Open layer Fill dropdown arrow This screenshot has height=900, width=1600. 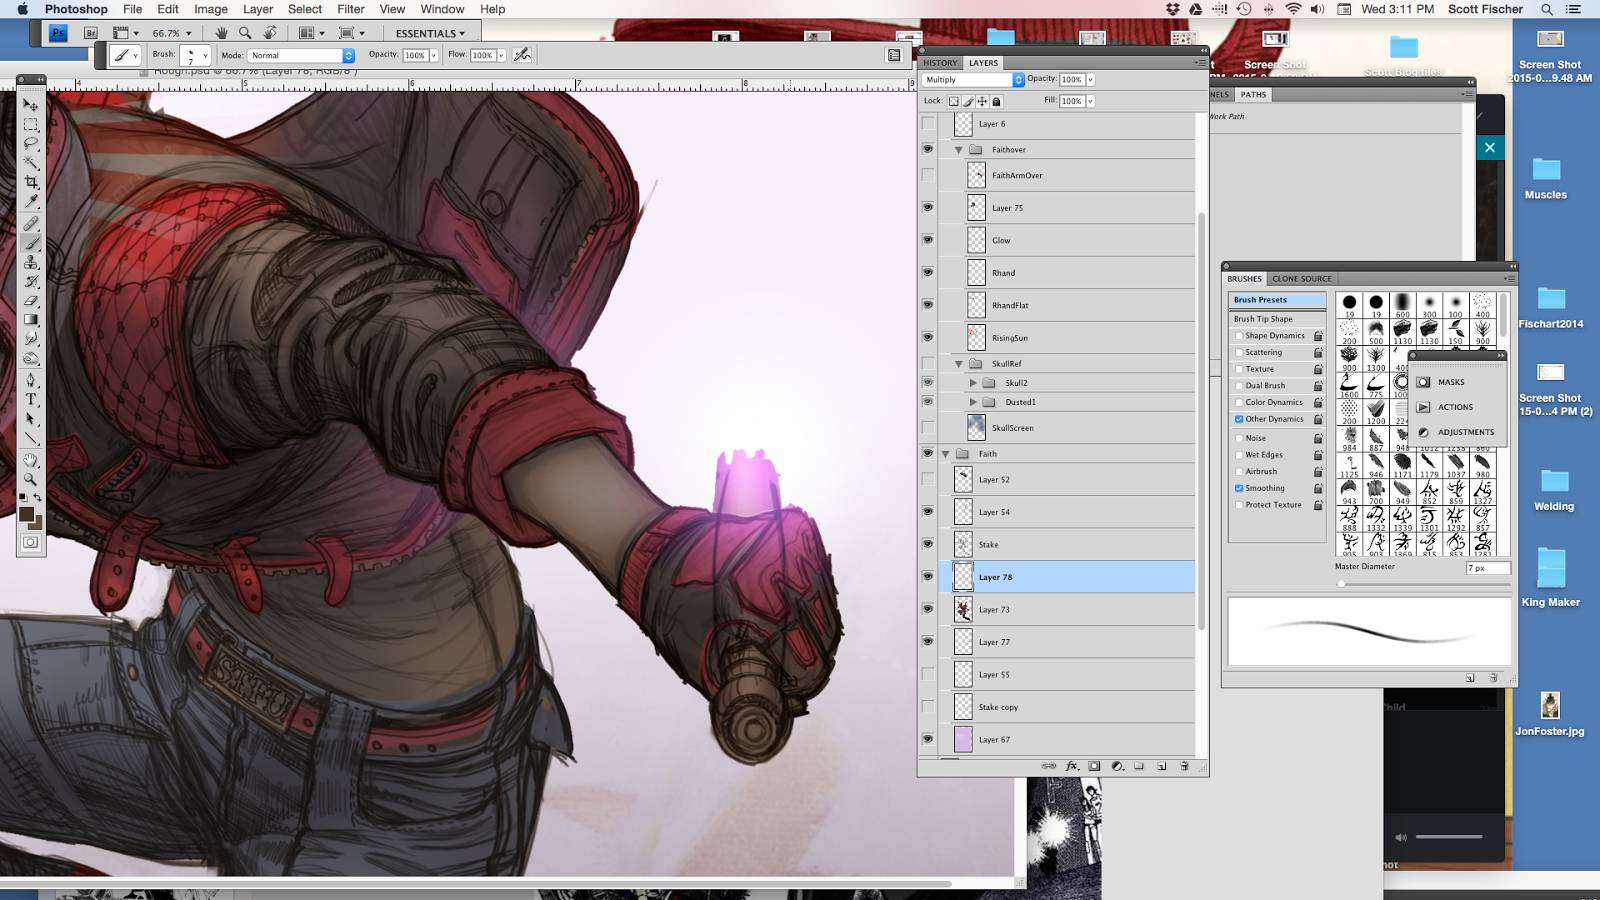tap(1090, 101)
